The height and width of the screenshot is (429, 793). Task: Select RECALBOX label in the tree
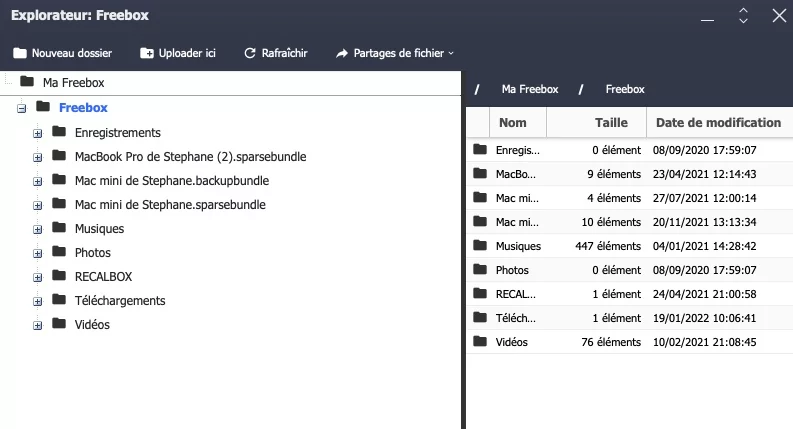104,277
